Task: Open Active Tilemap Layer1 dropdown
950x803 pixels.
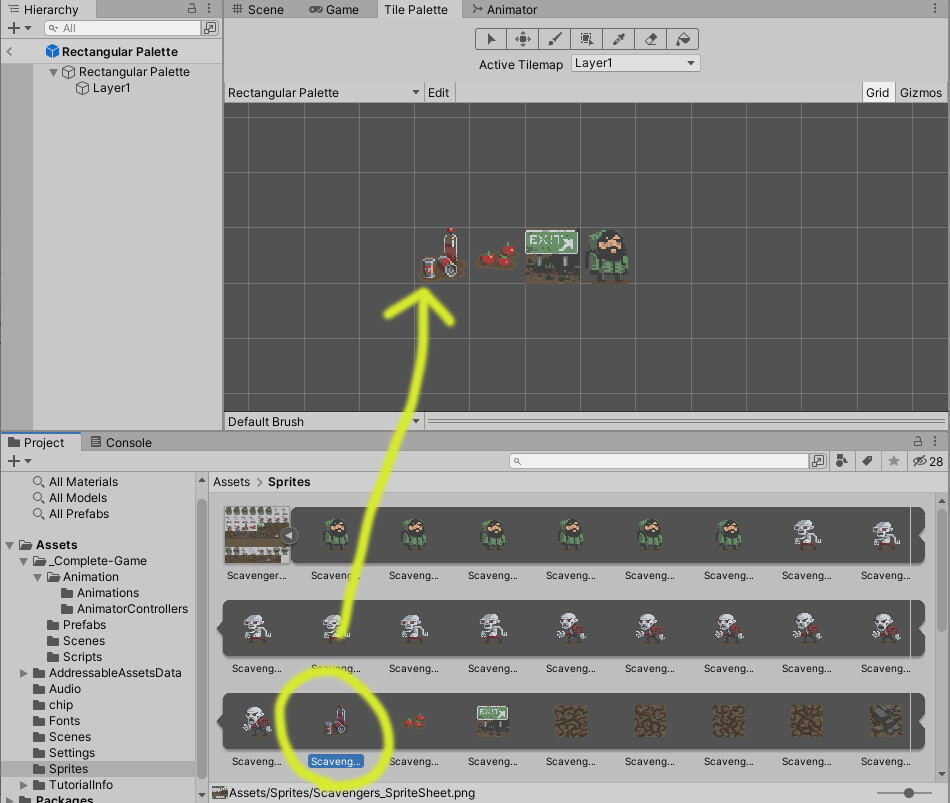Action: coord(636,63)
